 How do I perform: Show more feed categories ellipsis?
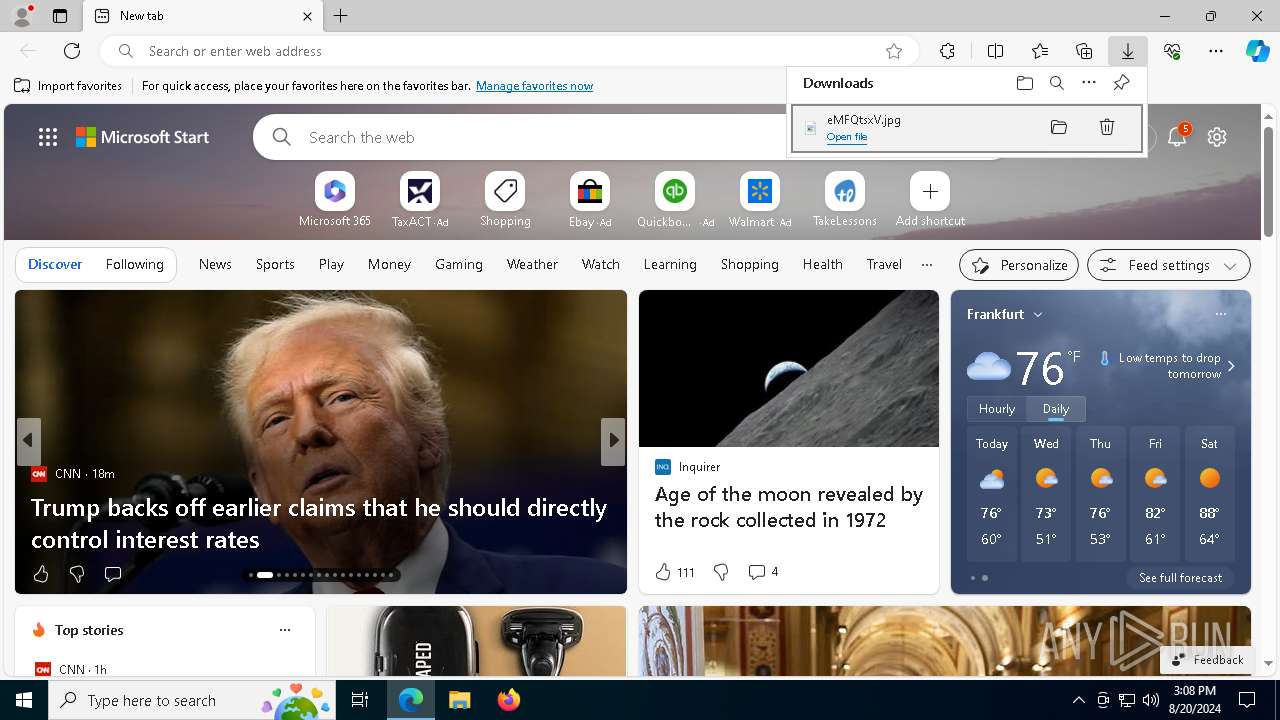927,264
